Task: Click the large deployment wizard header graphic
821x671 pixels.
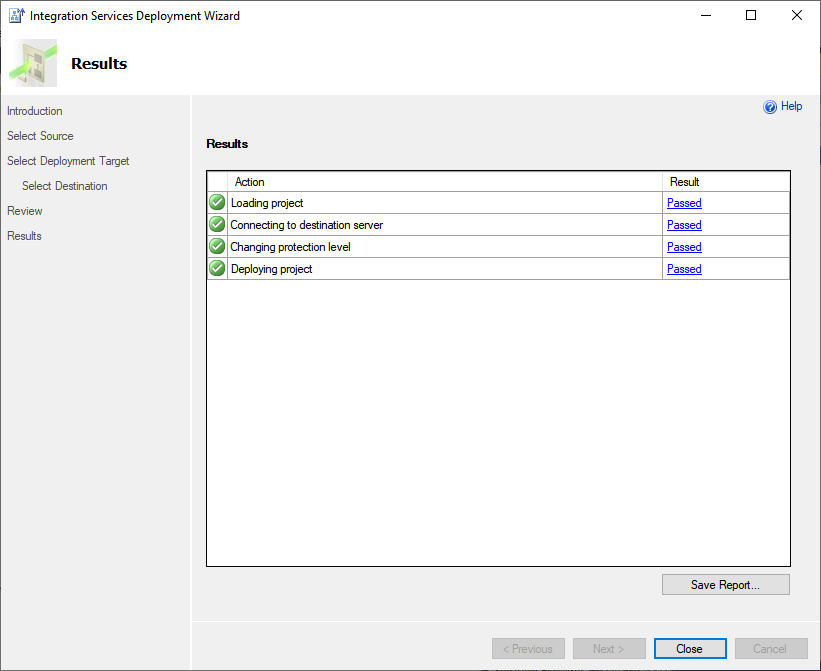Action: point(33,63)
